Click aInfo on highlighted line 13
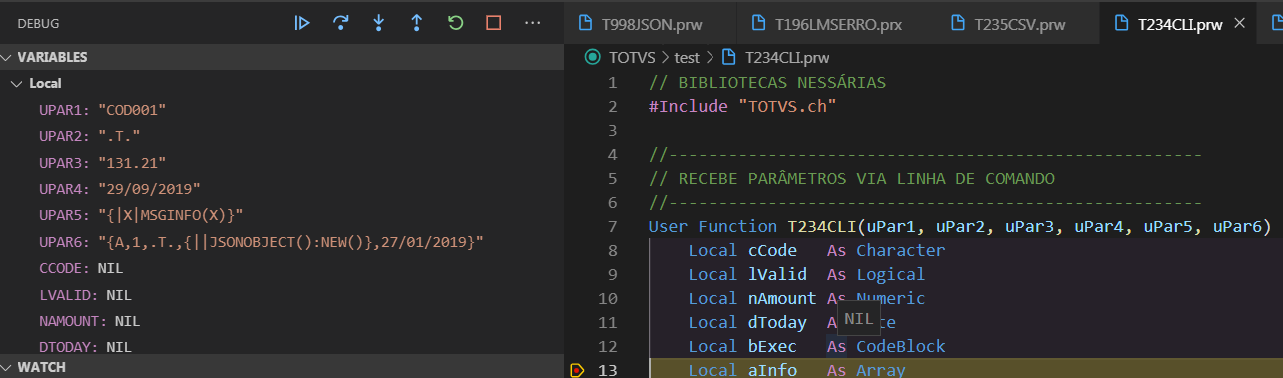The image size is (1283, 378). 772,370
